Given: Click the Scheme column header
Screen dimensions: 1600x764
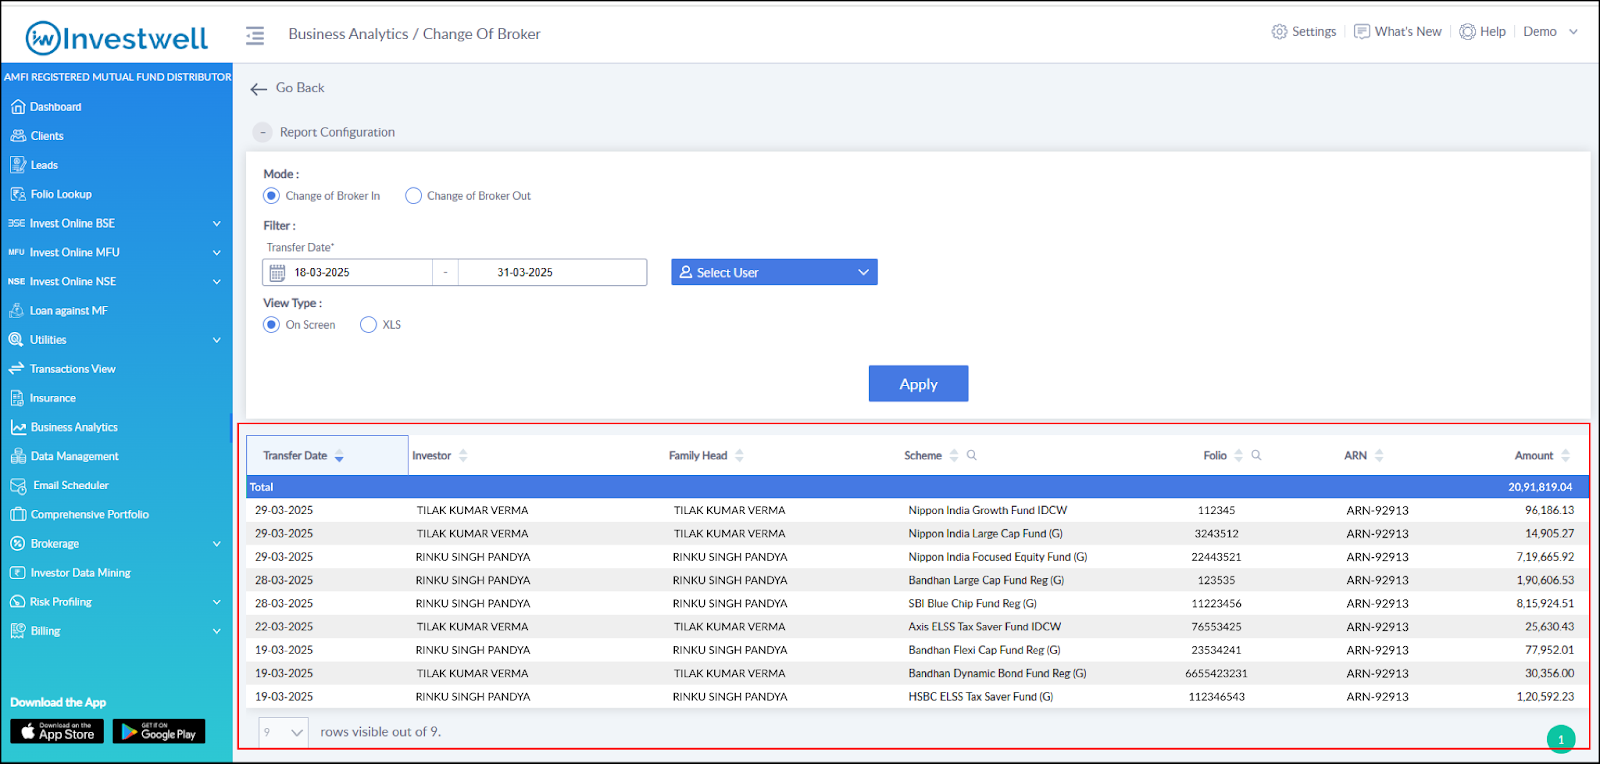Looking at the screenshot, I should click(923, 456).
